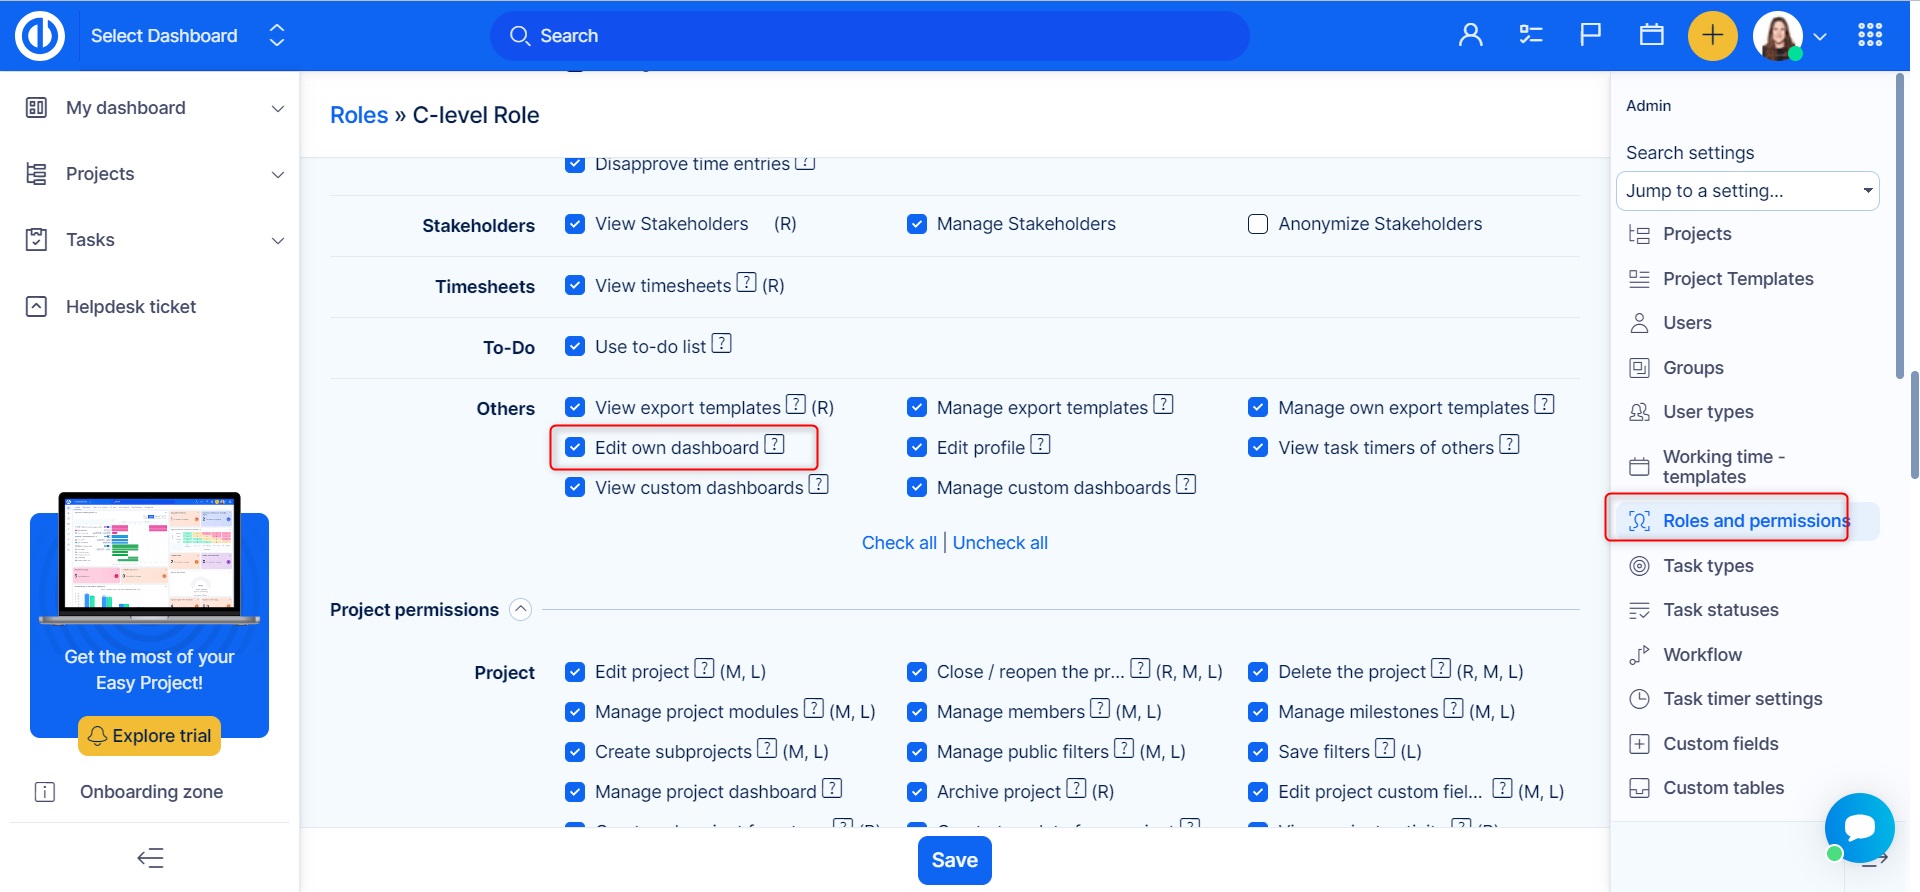Click the Uncheck all link

click(x=1000, y=543)
